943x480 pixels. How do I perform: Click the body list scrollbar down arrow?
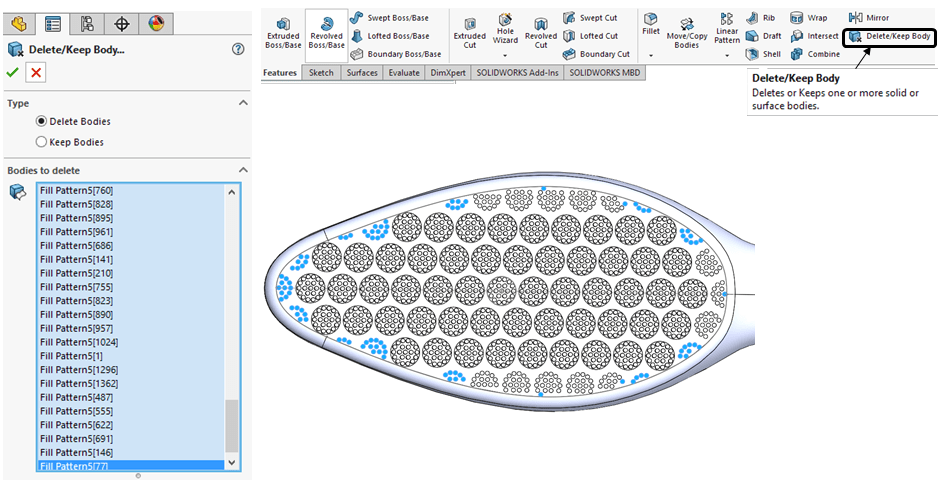point(232,463)
